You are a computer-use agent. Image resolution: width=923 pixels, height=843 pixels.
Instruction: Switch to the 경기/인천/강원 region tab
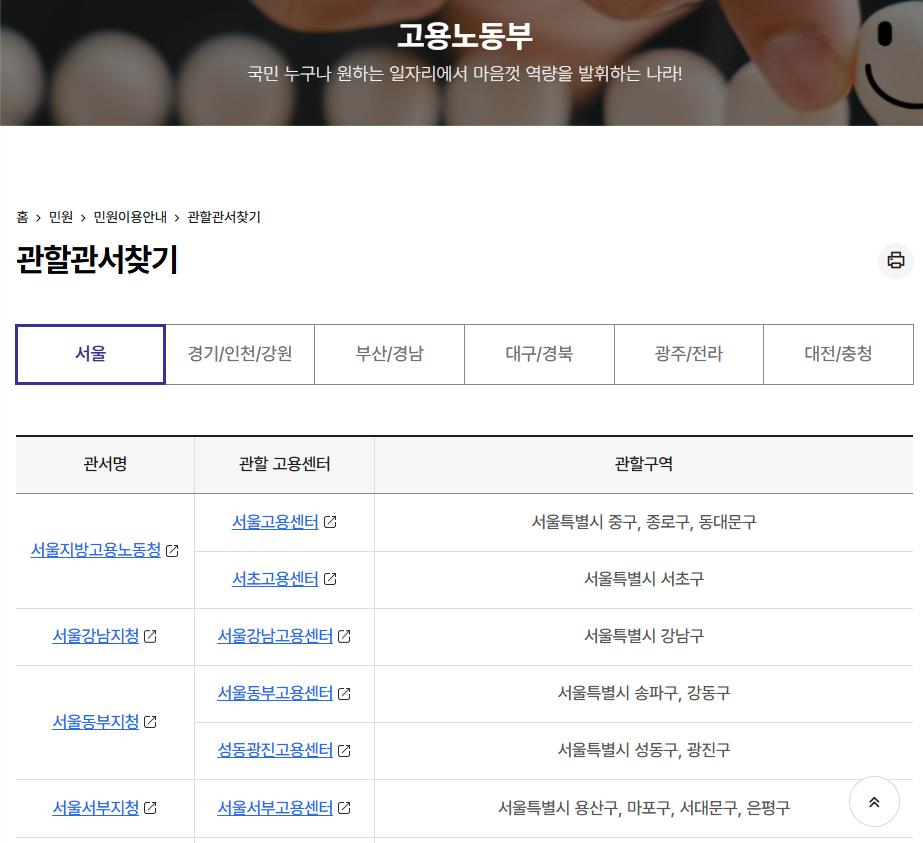(x=239, y=354)
